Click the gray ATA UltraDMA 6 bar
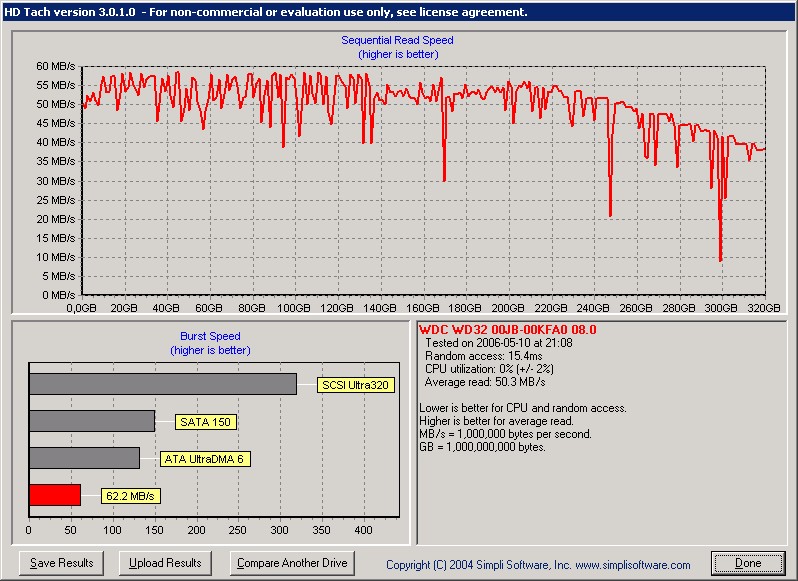 [x=84, y=458]
